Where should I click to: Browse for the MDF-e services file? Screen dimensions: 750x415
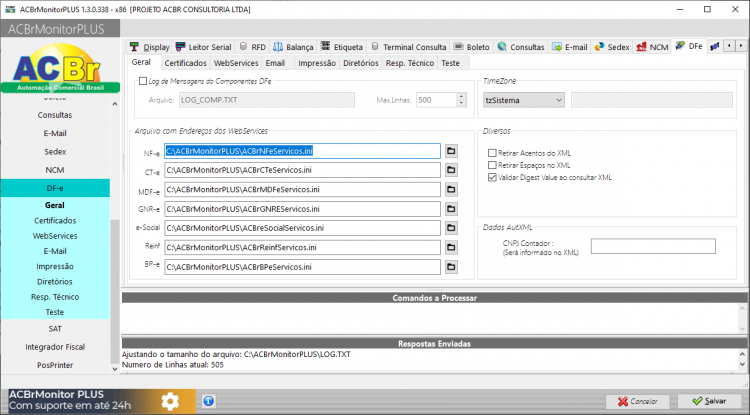(451, 189)
